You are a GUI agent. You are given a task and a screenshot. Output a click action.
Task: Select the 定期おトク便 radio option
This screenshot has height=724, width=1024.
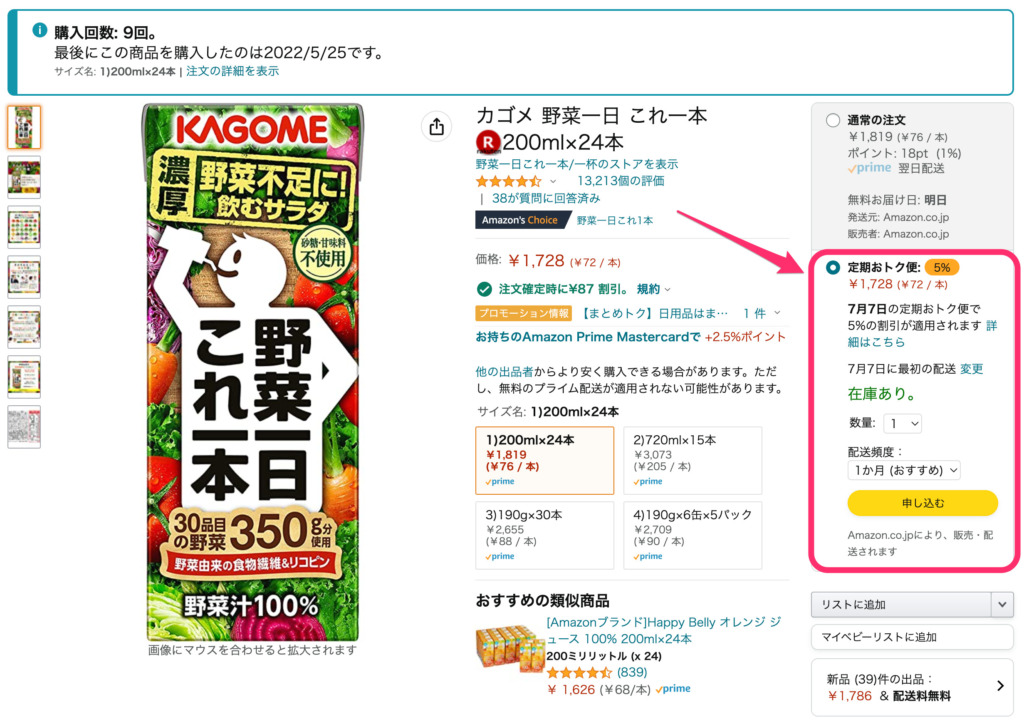click(x=833, y=268)
